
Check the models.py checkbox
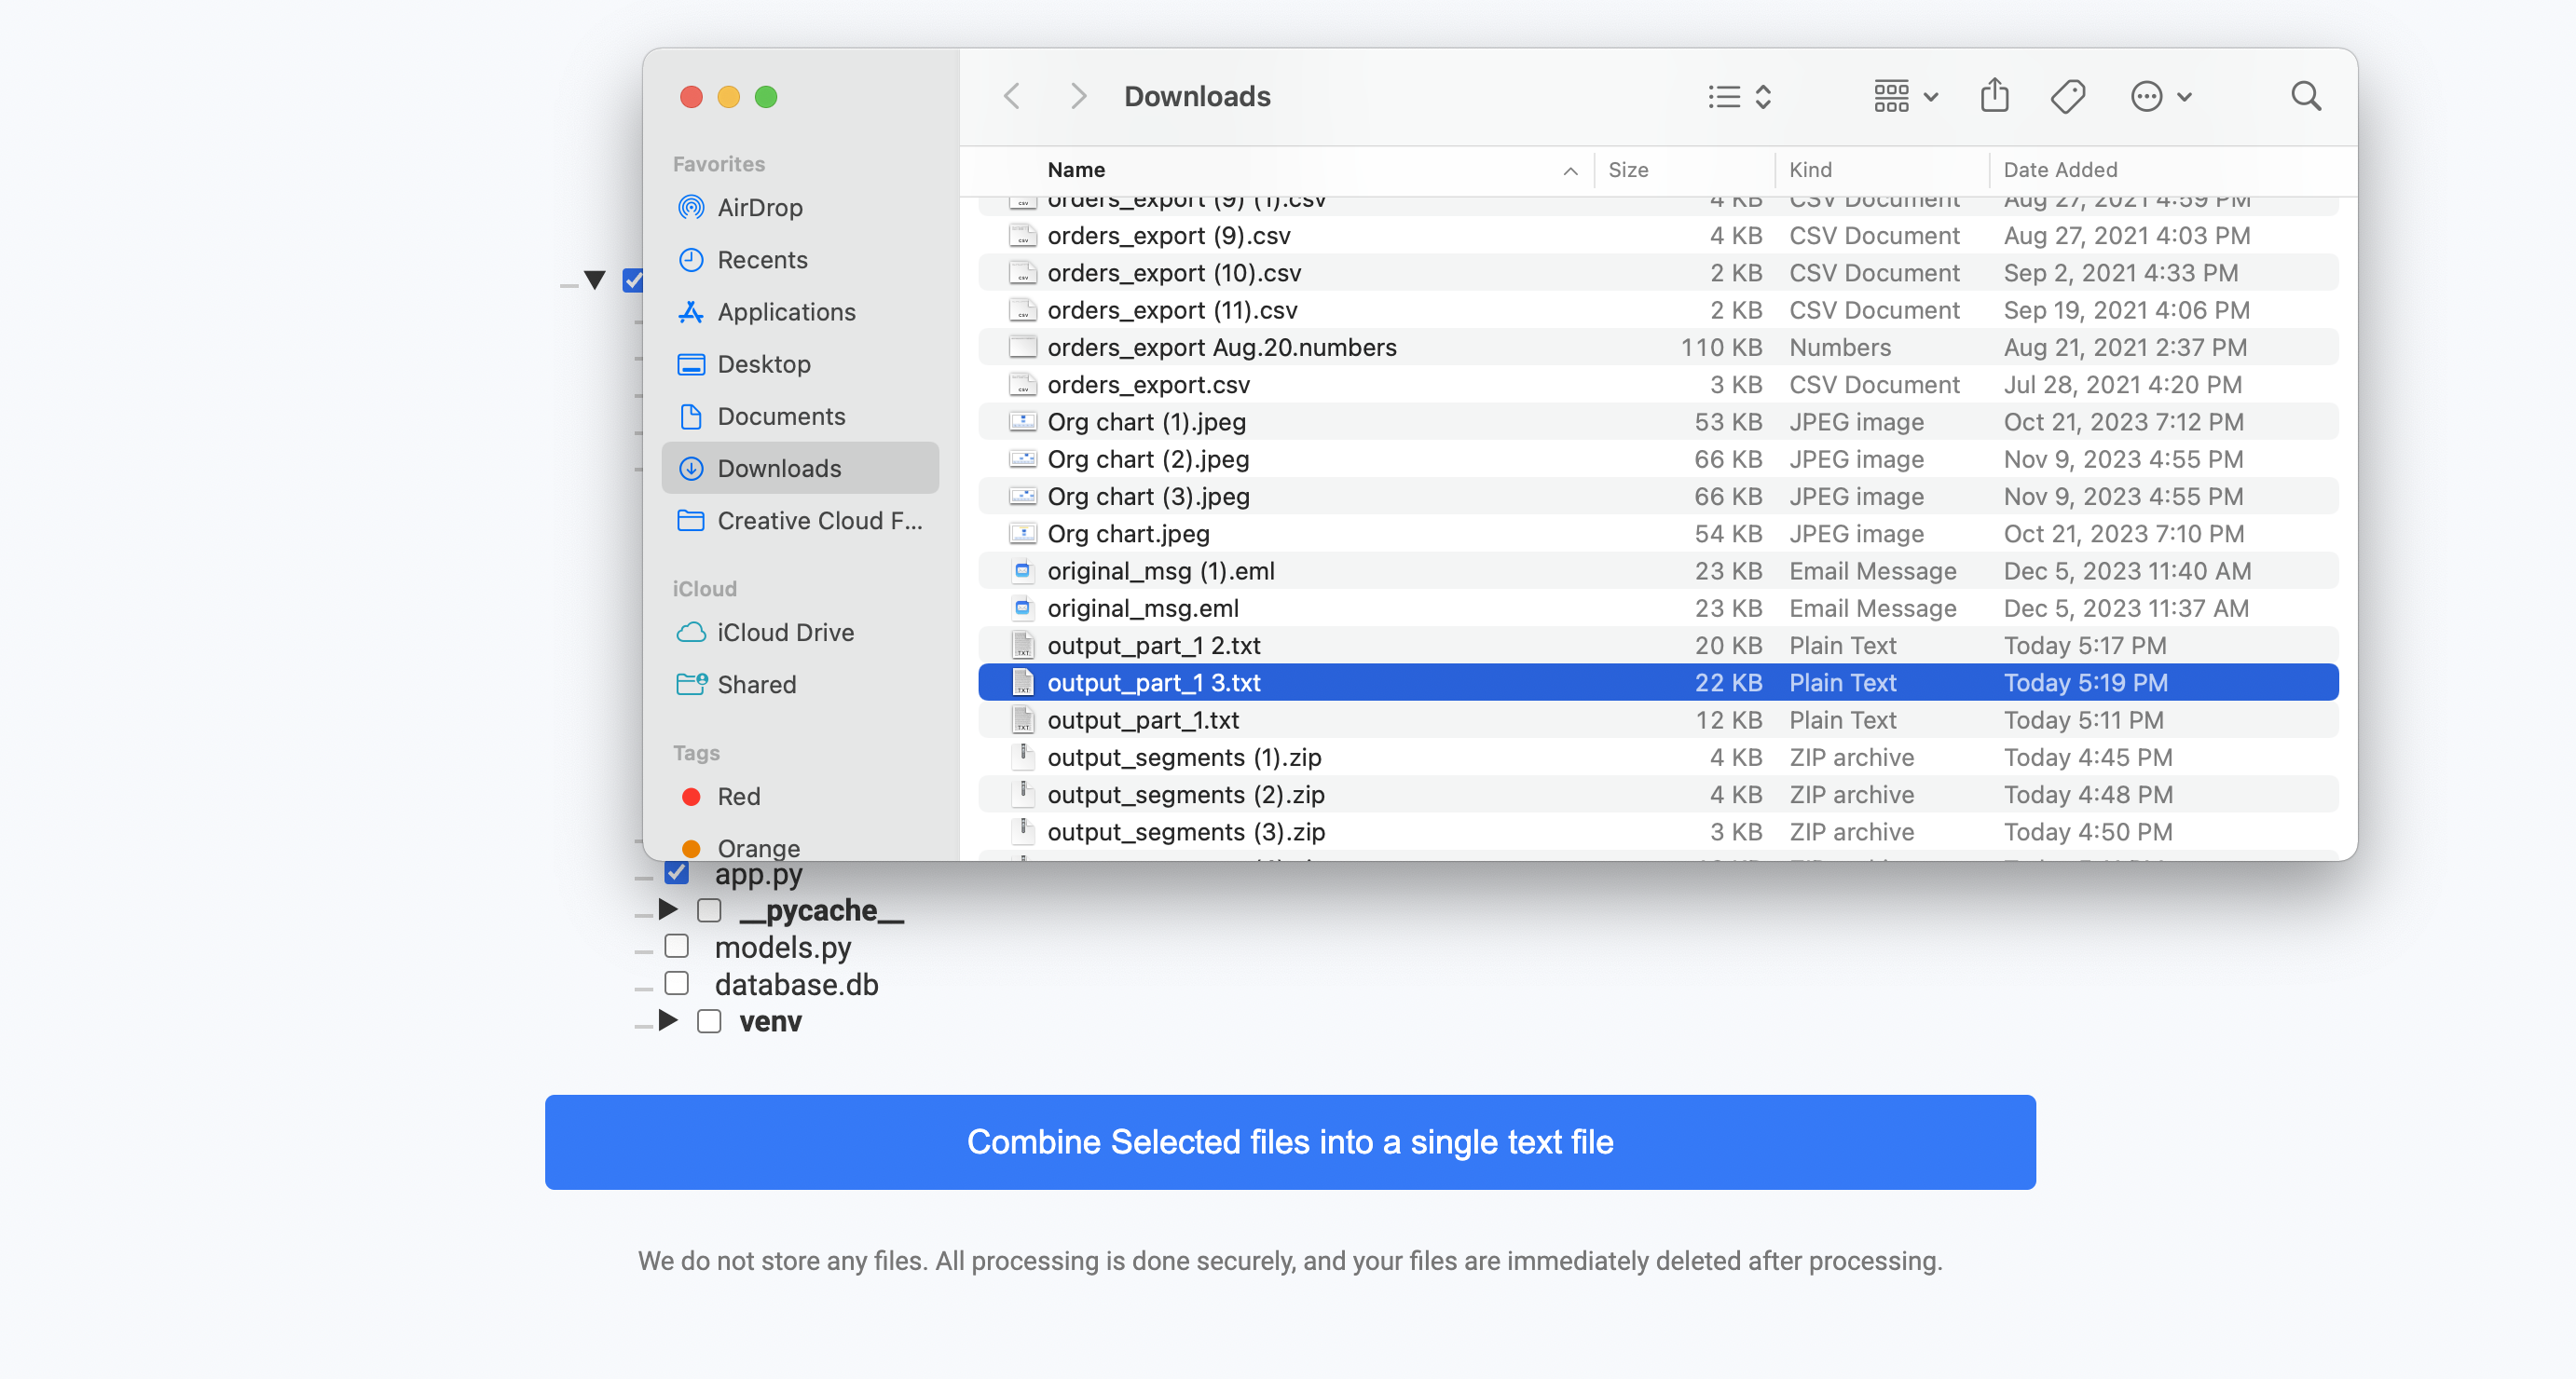tap(677, 946)
